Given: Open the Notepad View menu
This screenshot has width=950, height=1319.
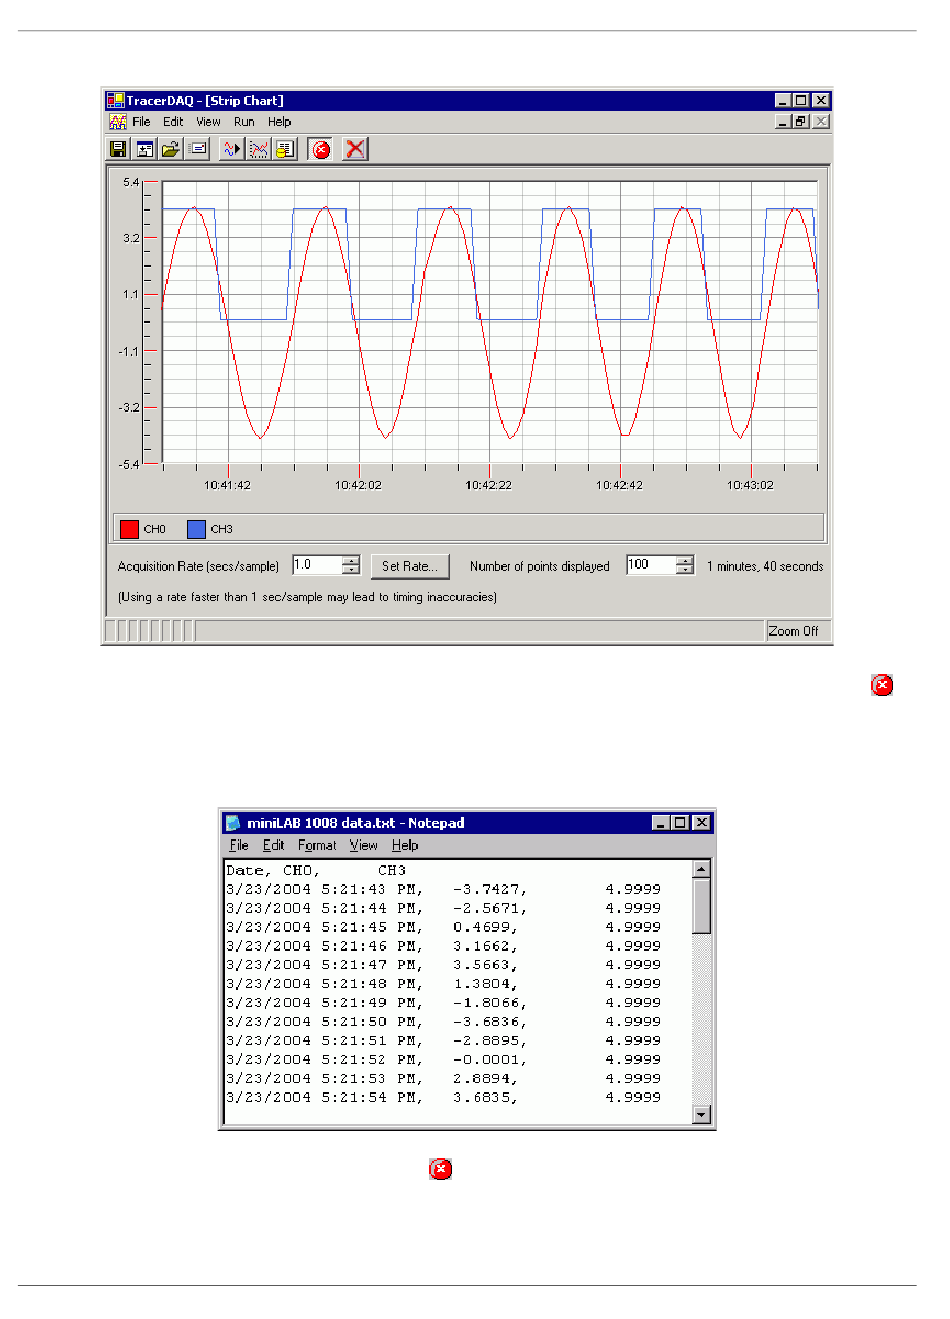Looking at the screenshot, I should click(x=363, y=845).
